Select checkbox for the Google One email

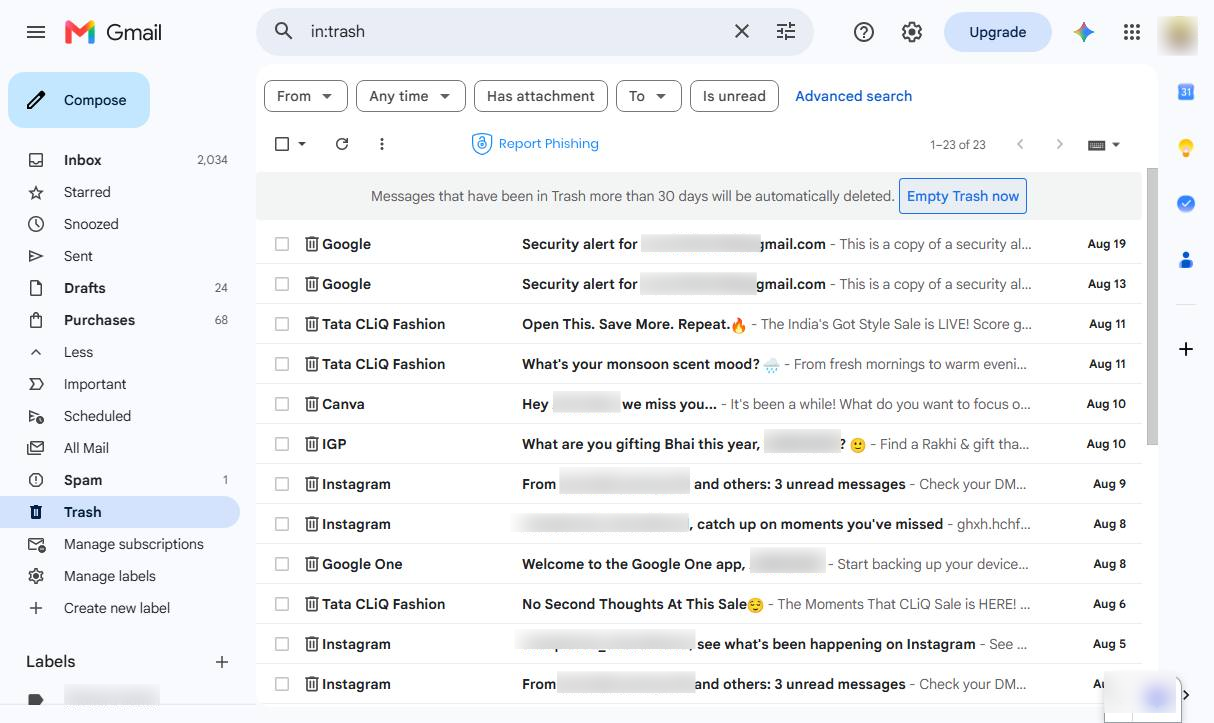[282, 564]
